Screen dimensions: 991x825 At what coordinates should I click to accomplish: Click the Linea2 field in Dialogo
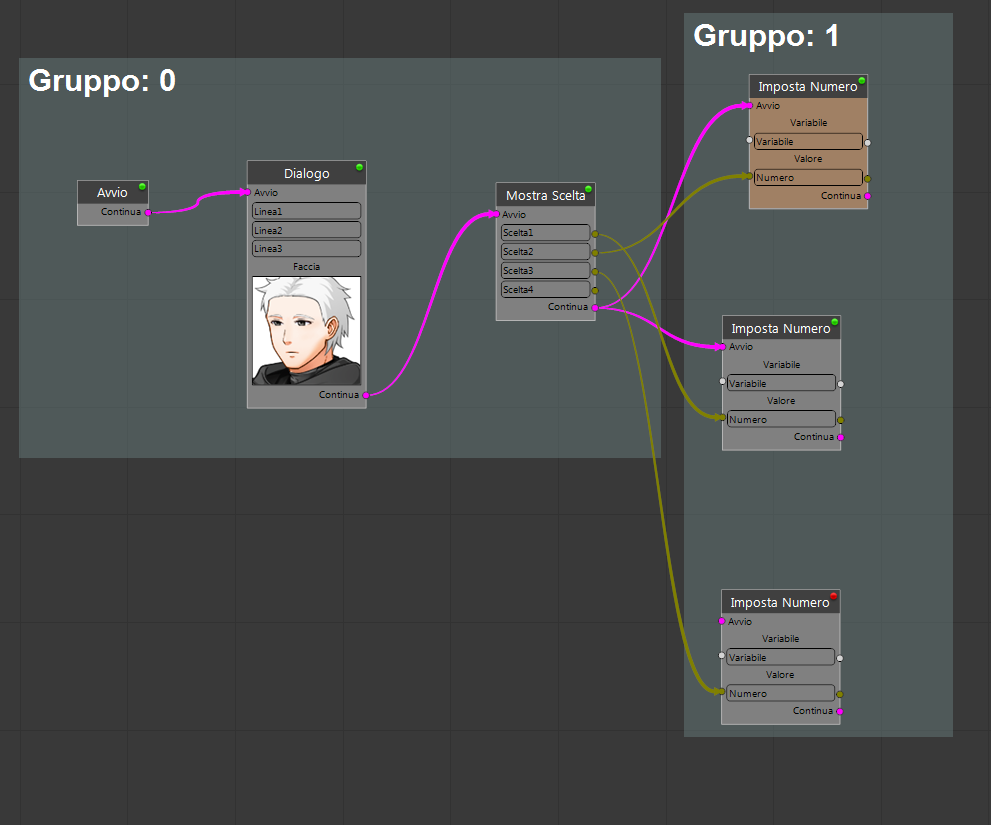point(307,230)
